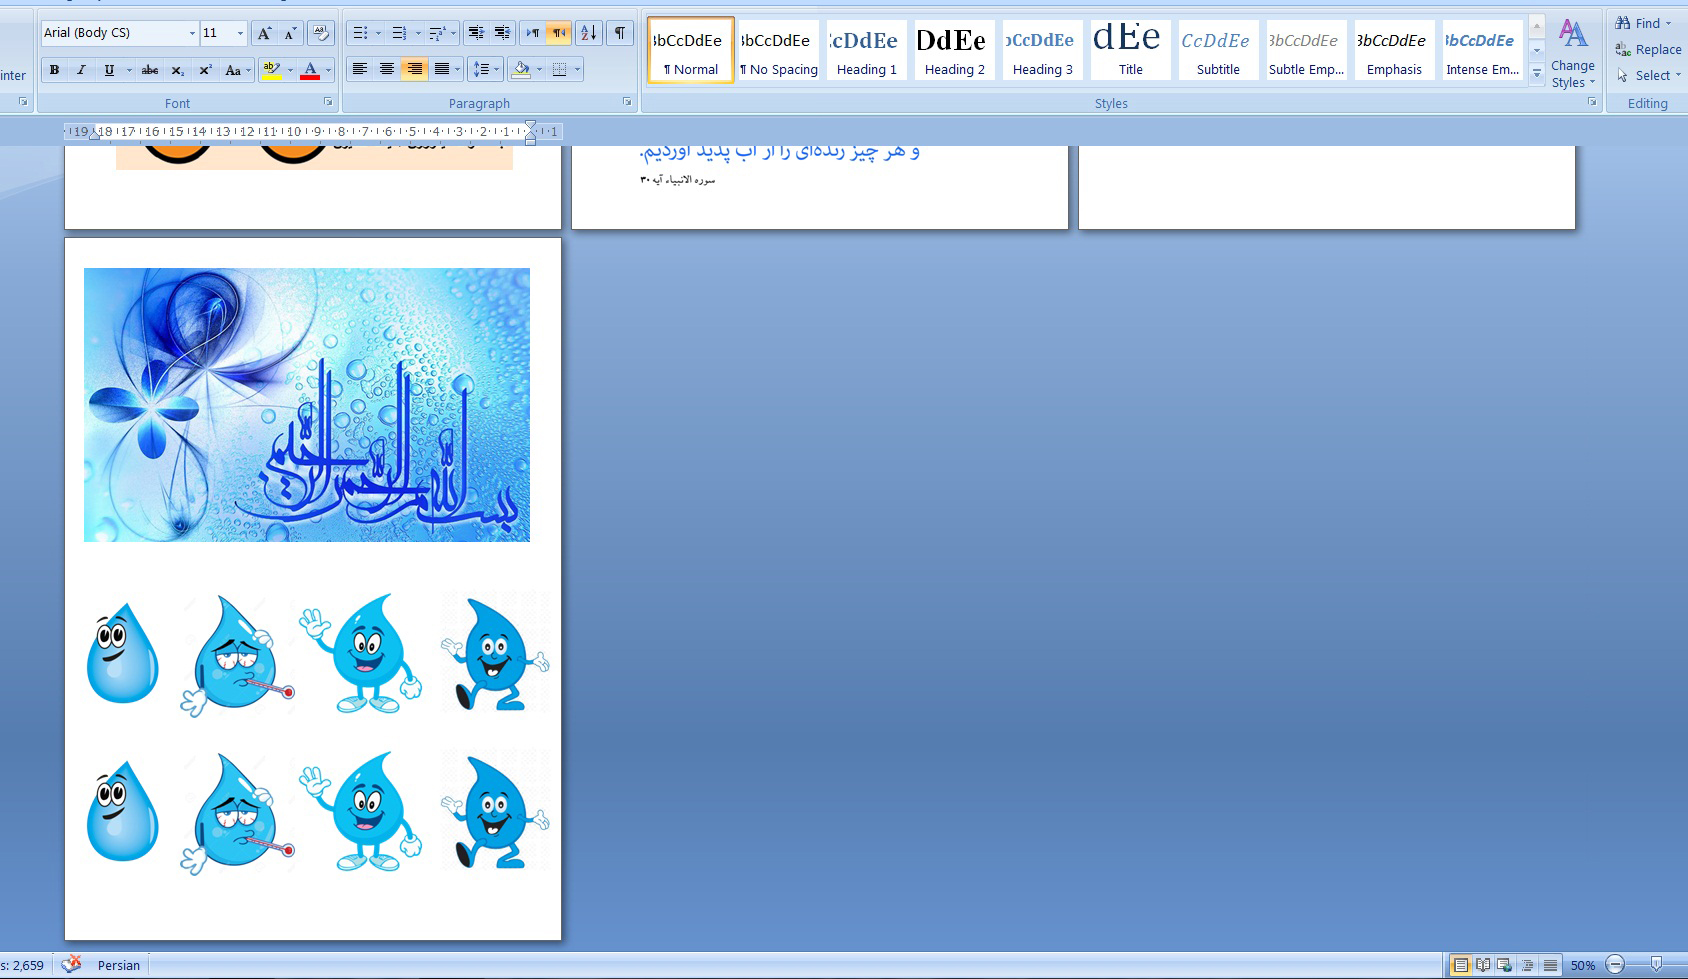Click the borders icon
Screen dimensions: 1688x979
pyautogui.click(x=559, y=70)
